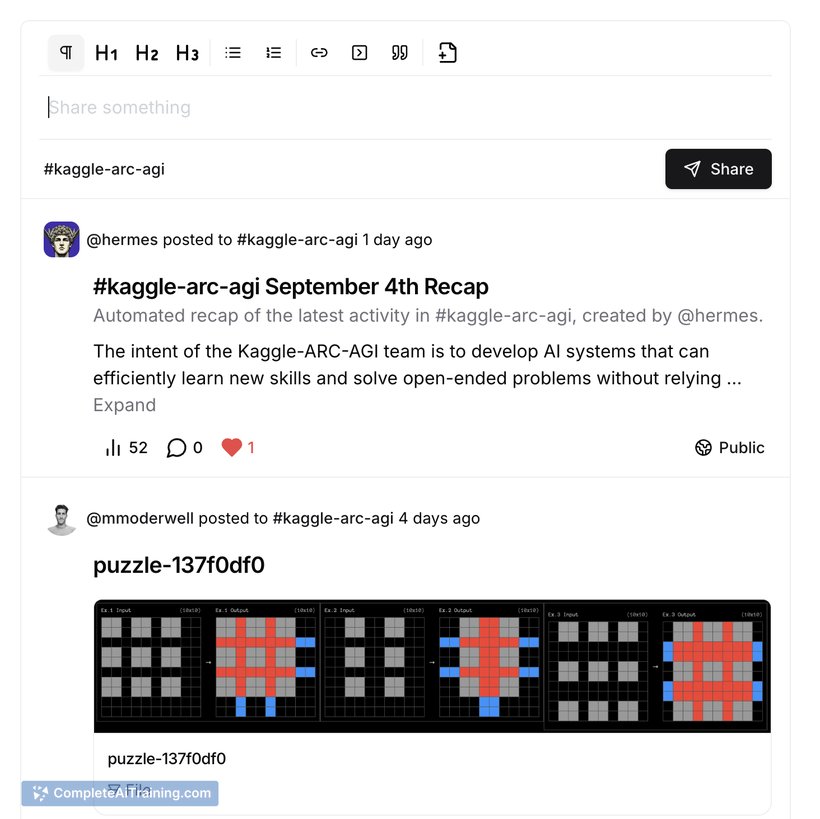Attach a file with the add-file icon

(447, 53)
